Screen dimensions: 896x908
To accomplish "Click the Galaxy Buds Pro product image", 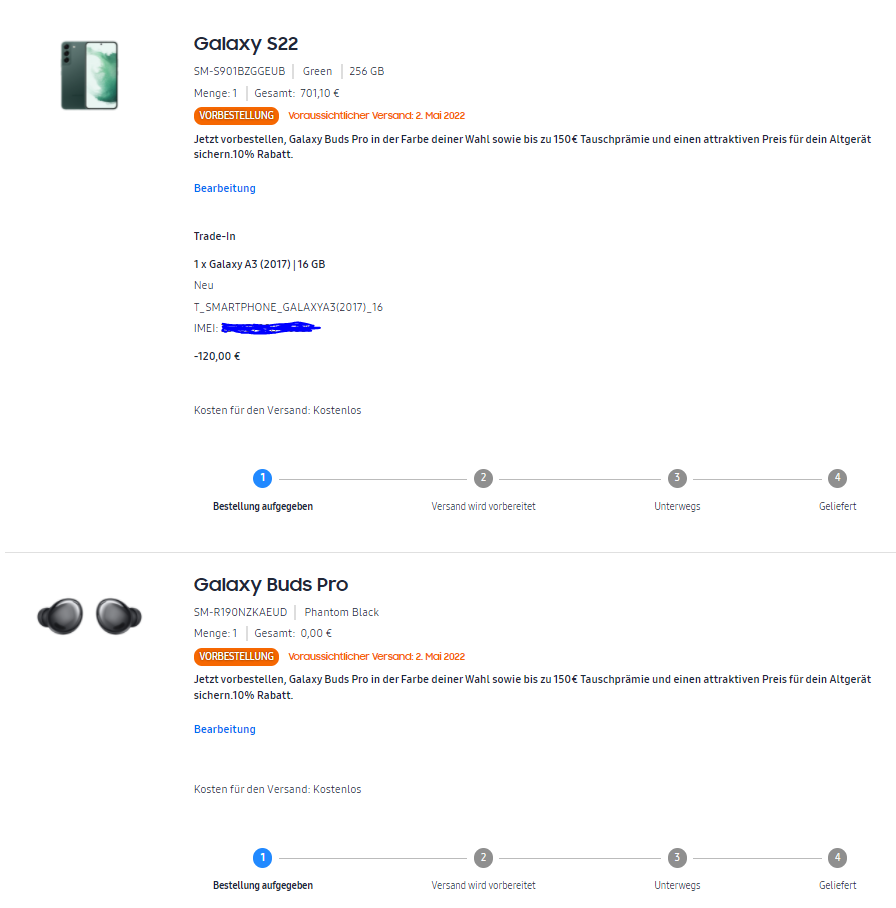I will click(x=89, y=616).
